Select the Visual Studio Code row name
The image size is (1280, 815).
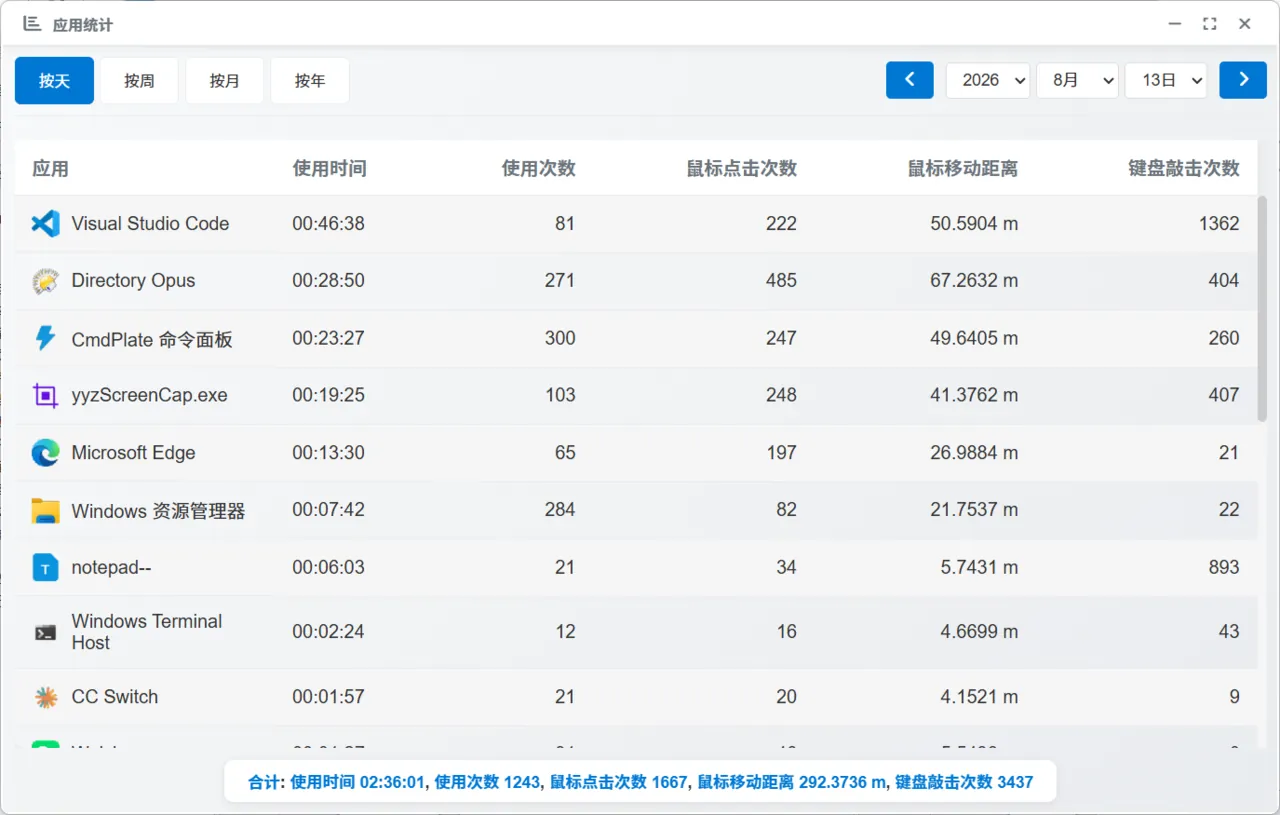(x=150, y=224)
